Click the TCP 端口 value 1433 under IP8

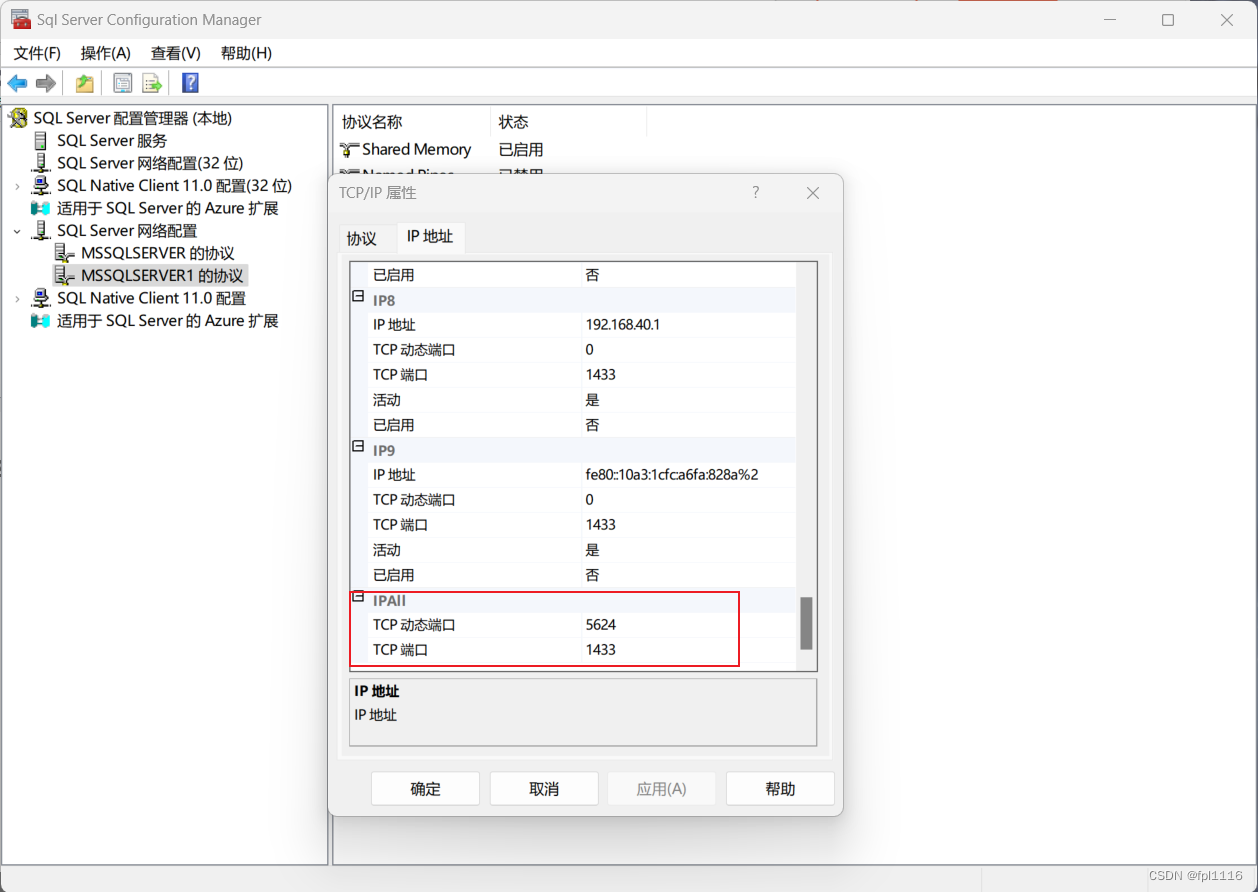tap(601, 375)
